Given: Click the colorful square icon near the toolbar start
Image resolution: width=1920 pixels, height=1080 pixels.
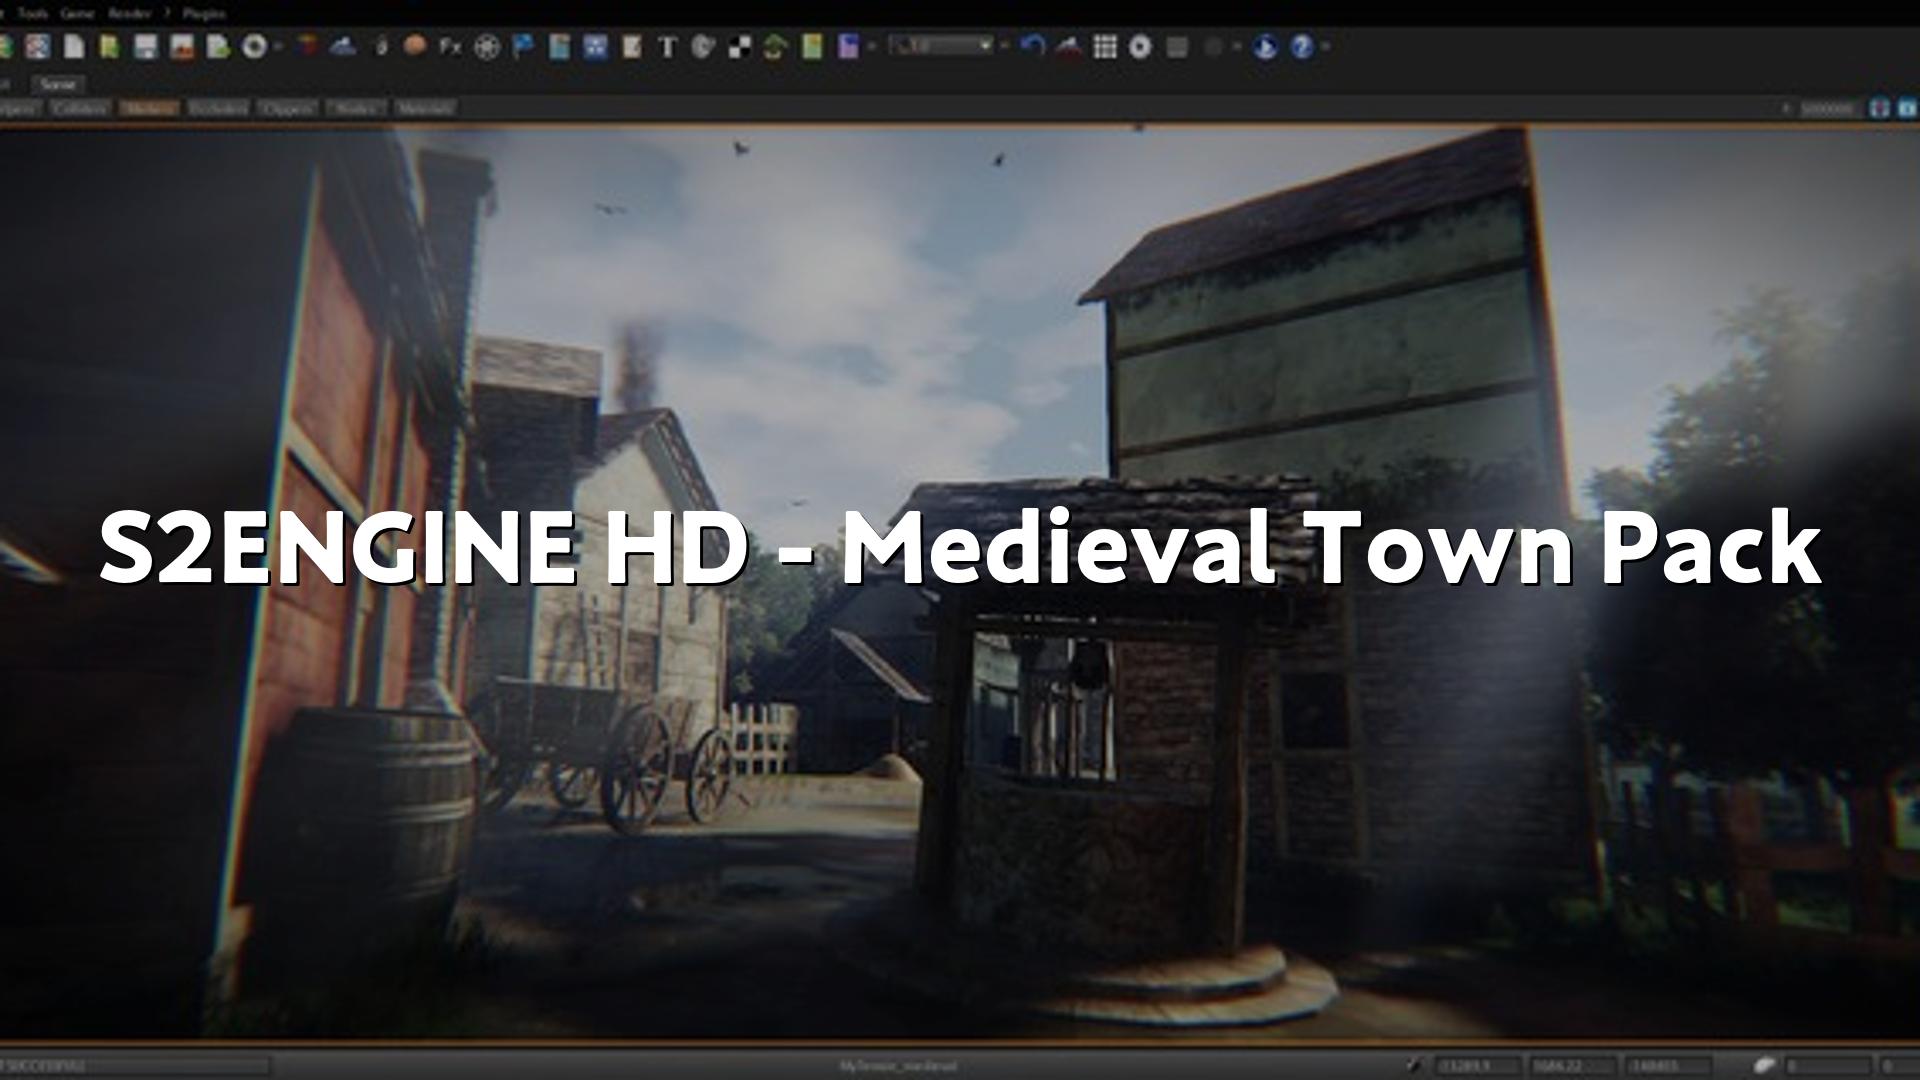Looking at the screenshot, I should click(x=38, y=46).
